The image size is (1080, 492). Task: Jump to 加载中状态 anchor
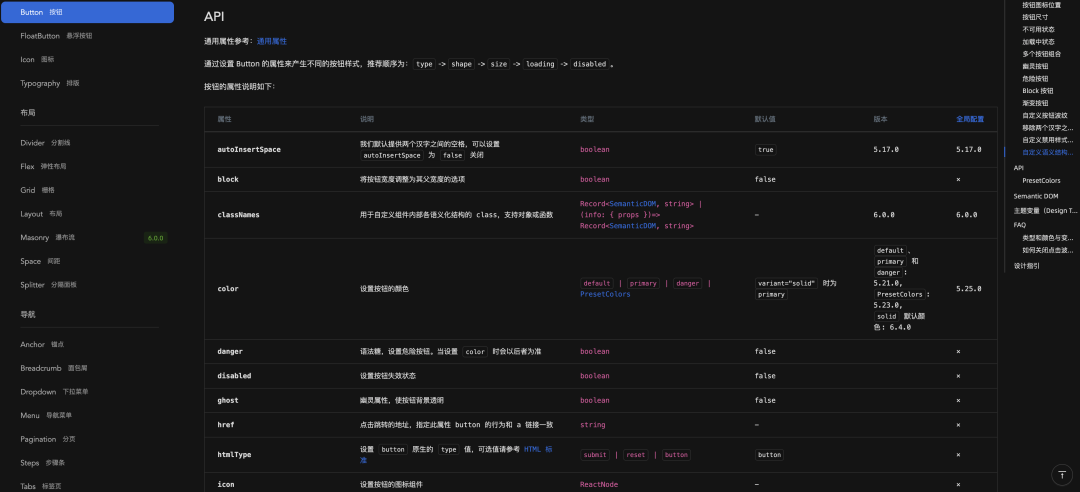(x=1038, y=42)
